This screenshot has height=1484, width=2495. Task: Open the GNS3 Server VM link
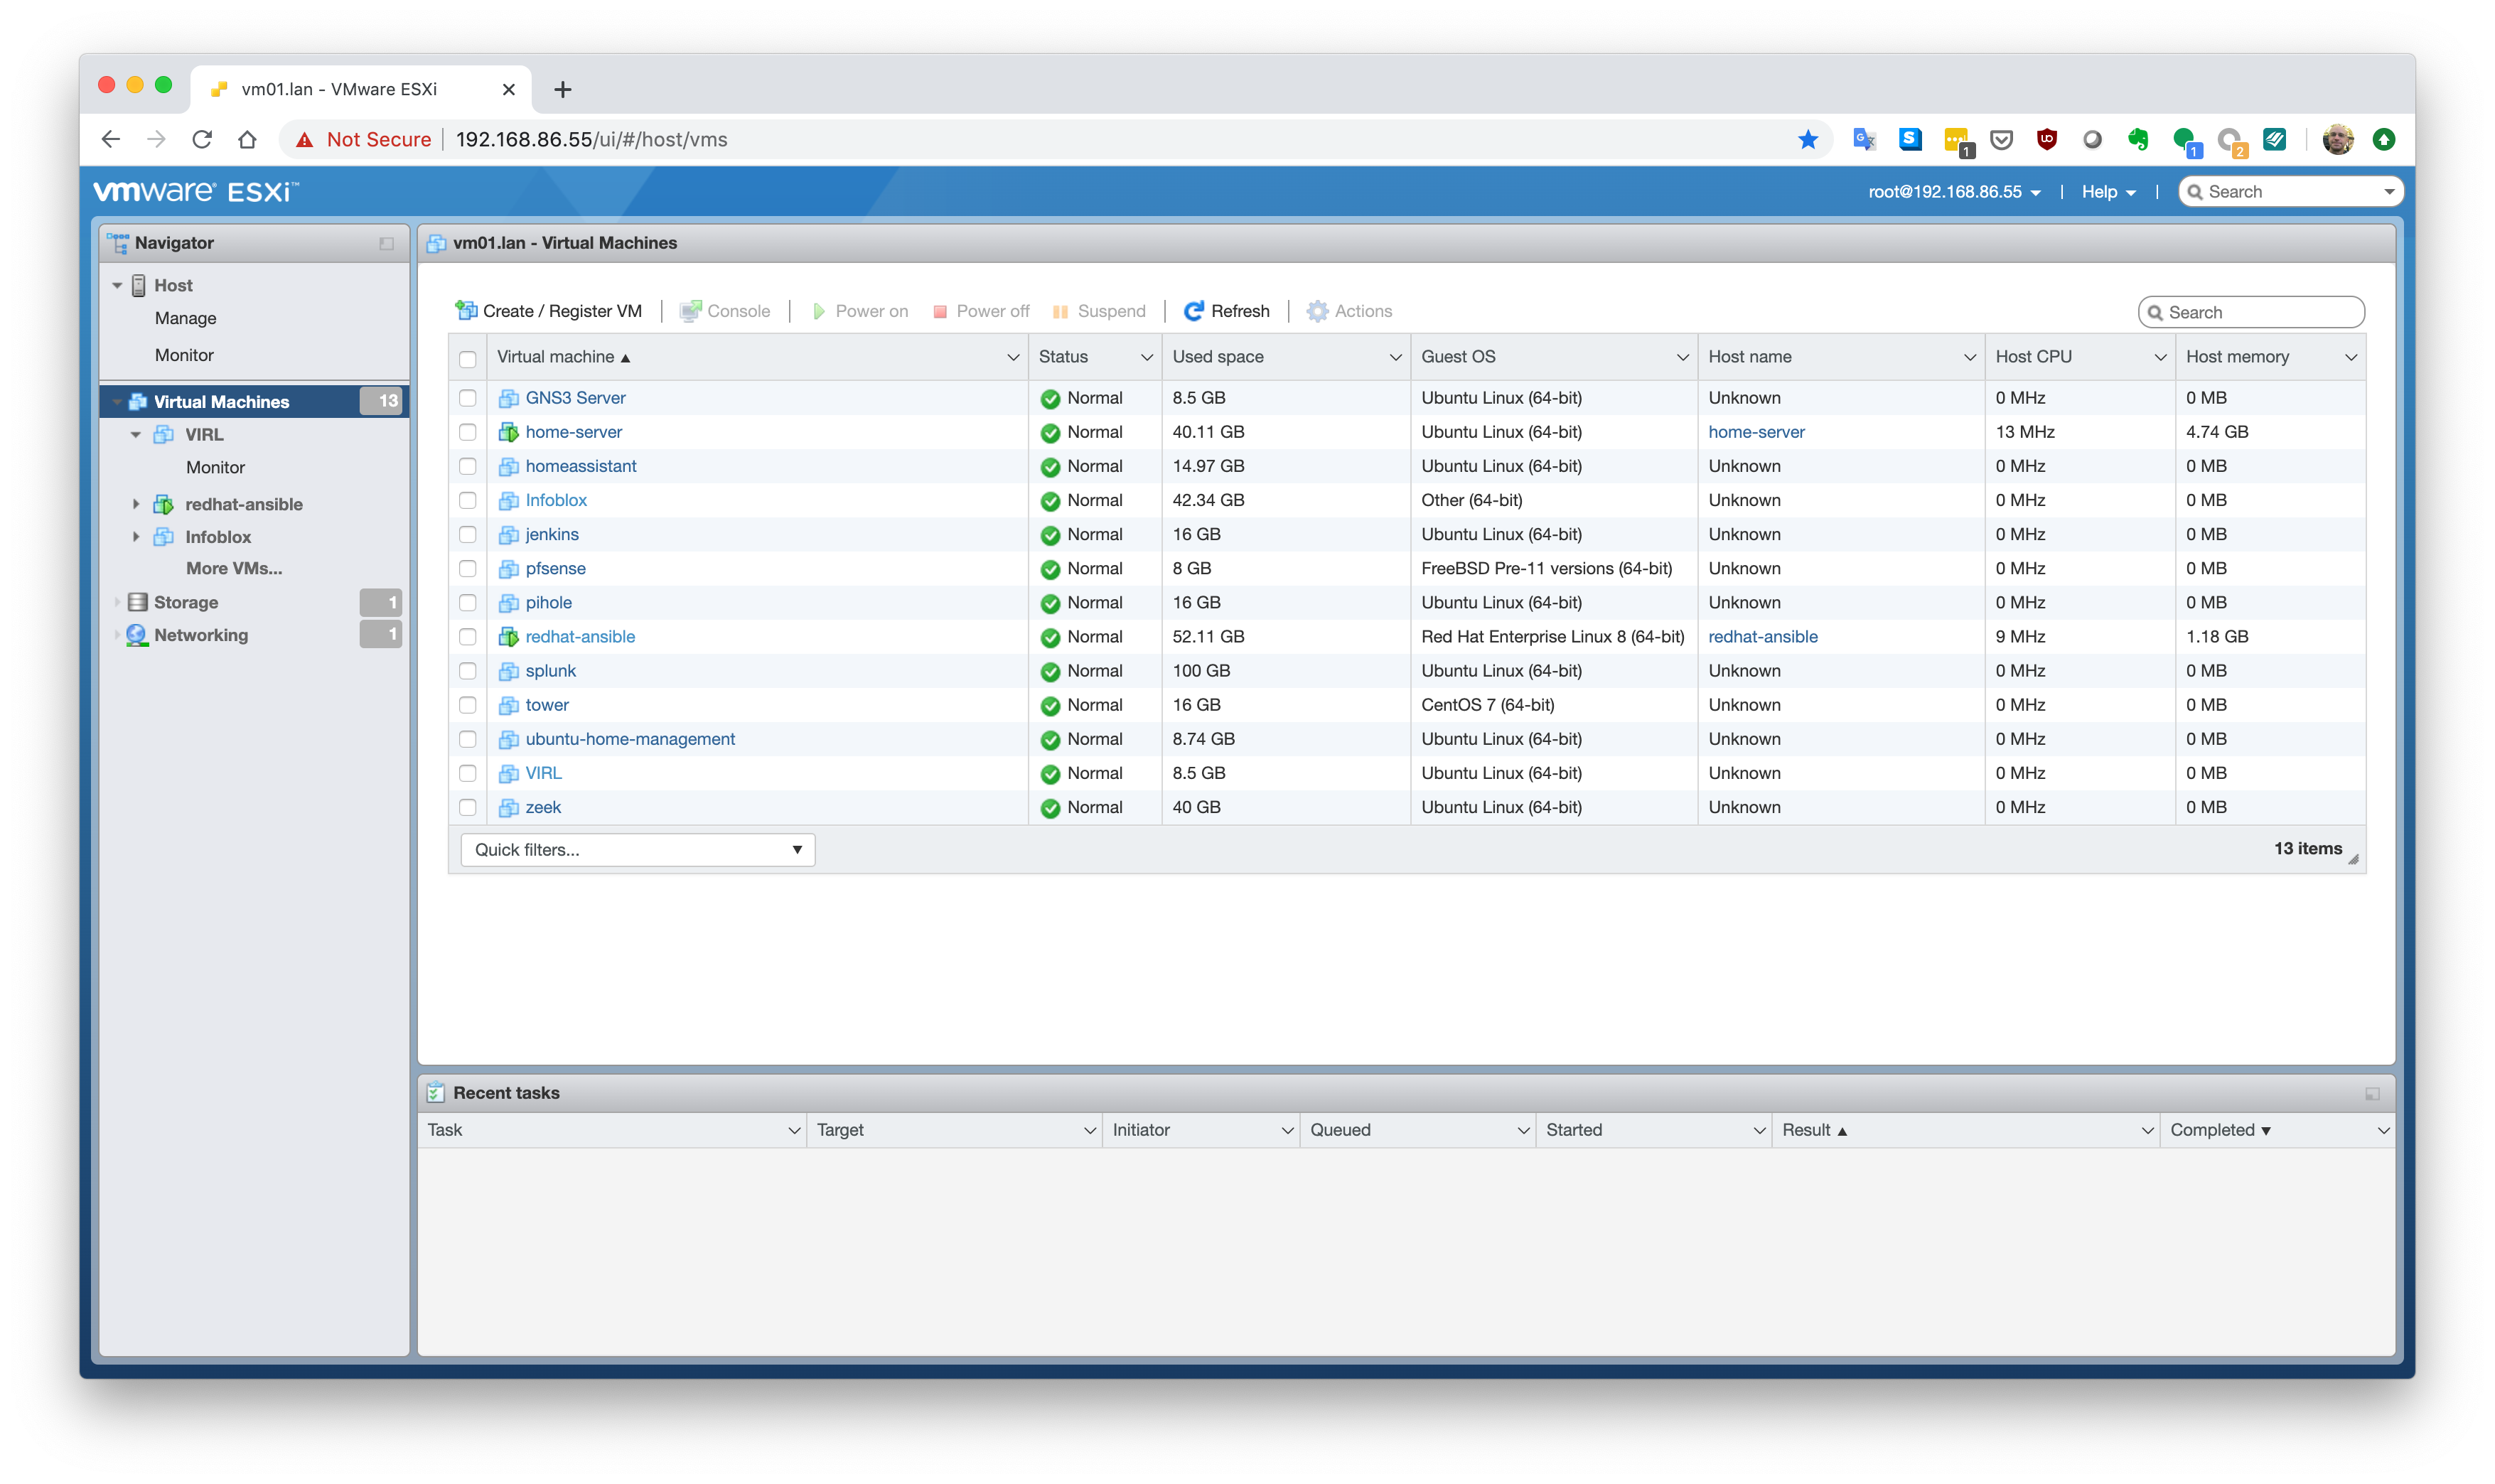click(576, 398)
